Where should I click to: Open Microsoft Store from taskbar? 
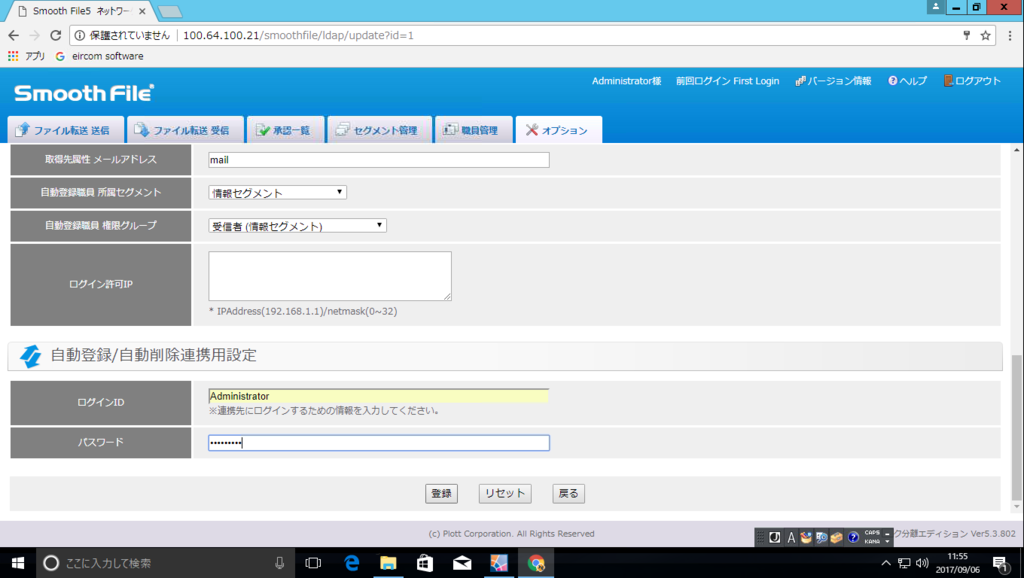(424, 563)
